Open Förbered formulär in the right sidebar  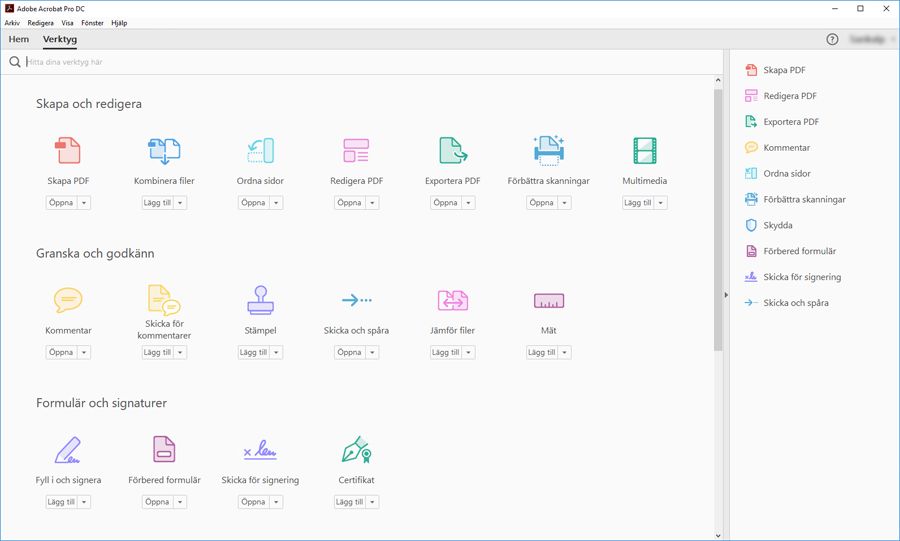coord(790,251)
